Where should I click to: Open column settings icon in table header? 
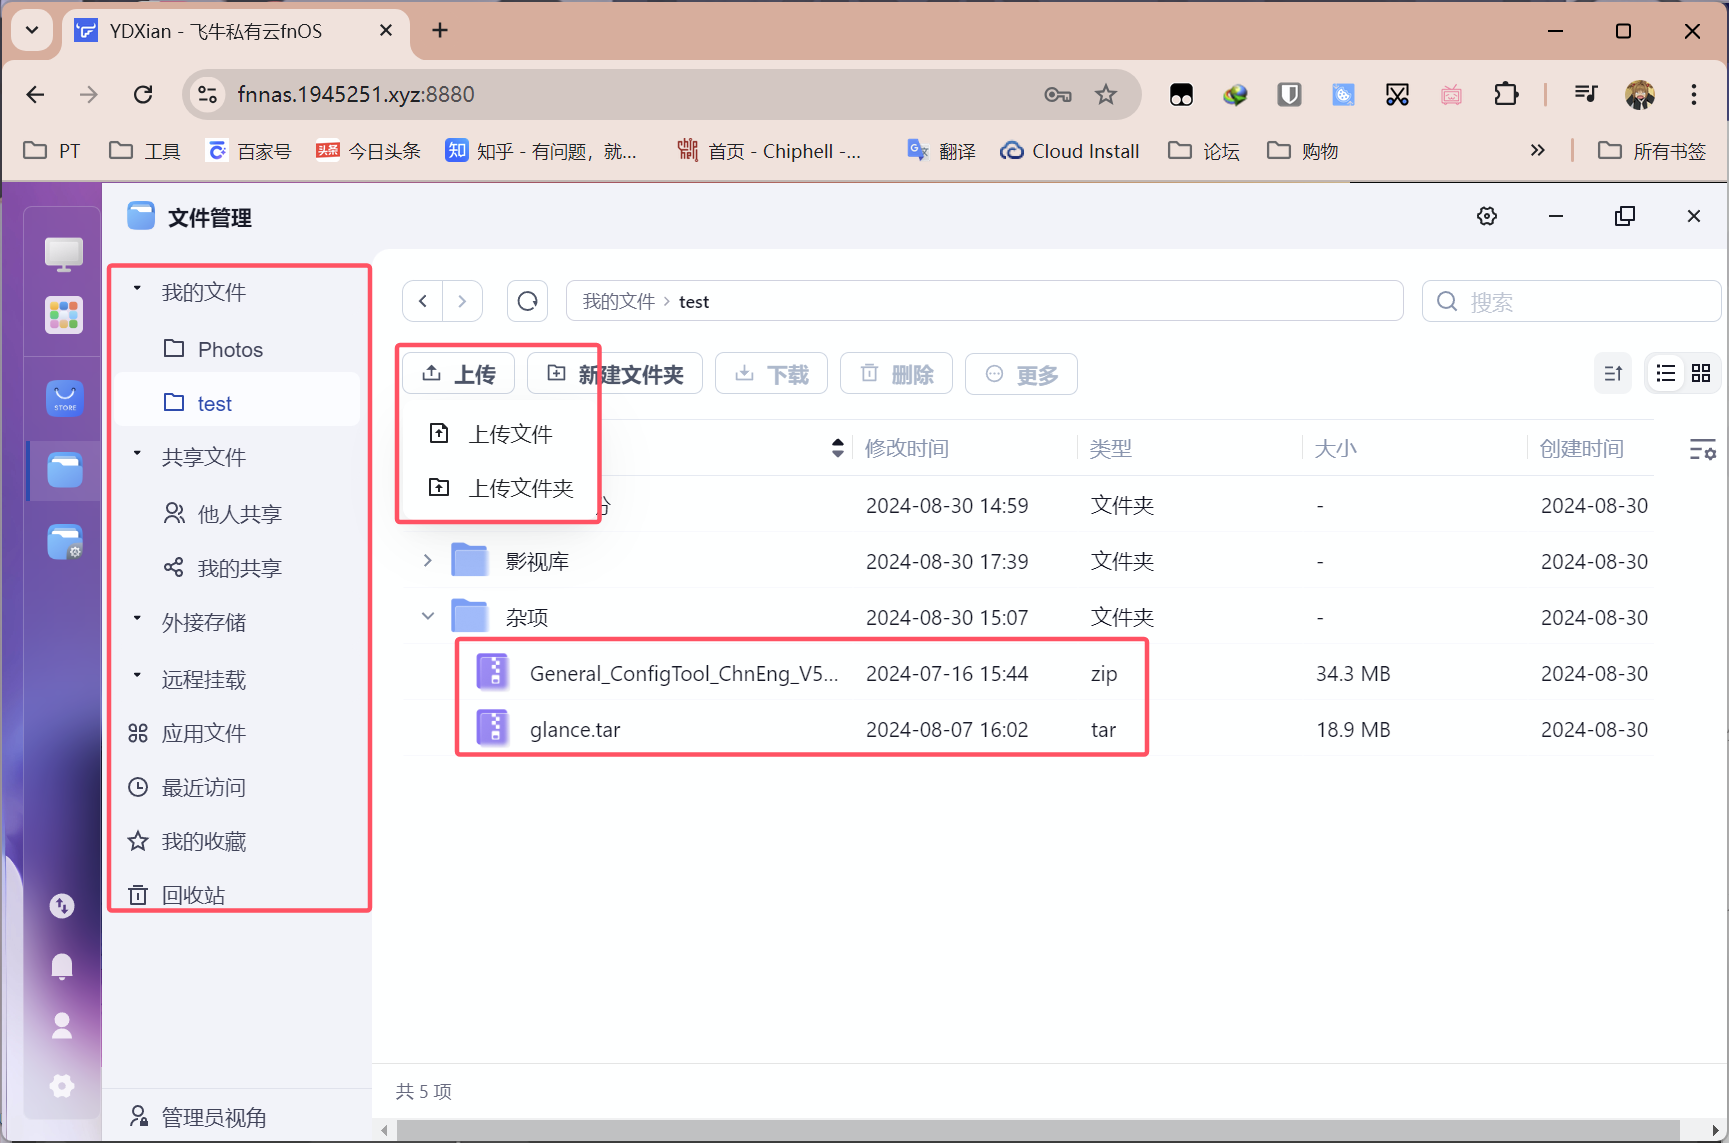click(1702, 449)
